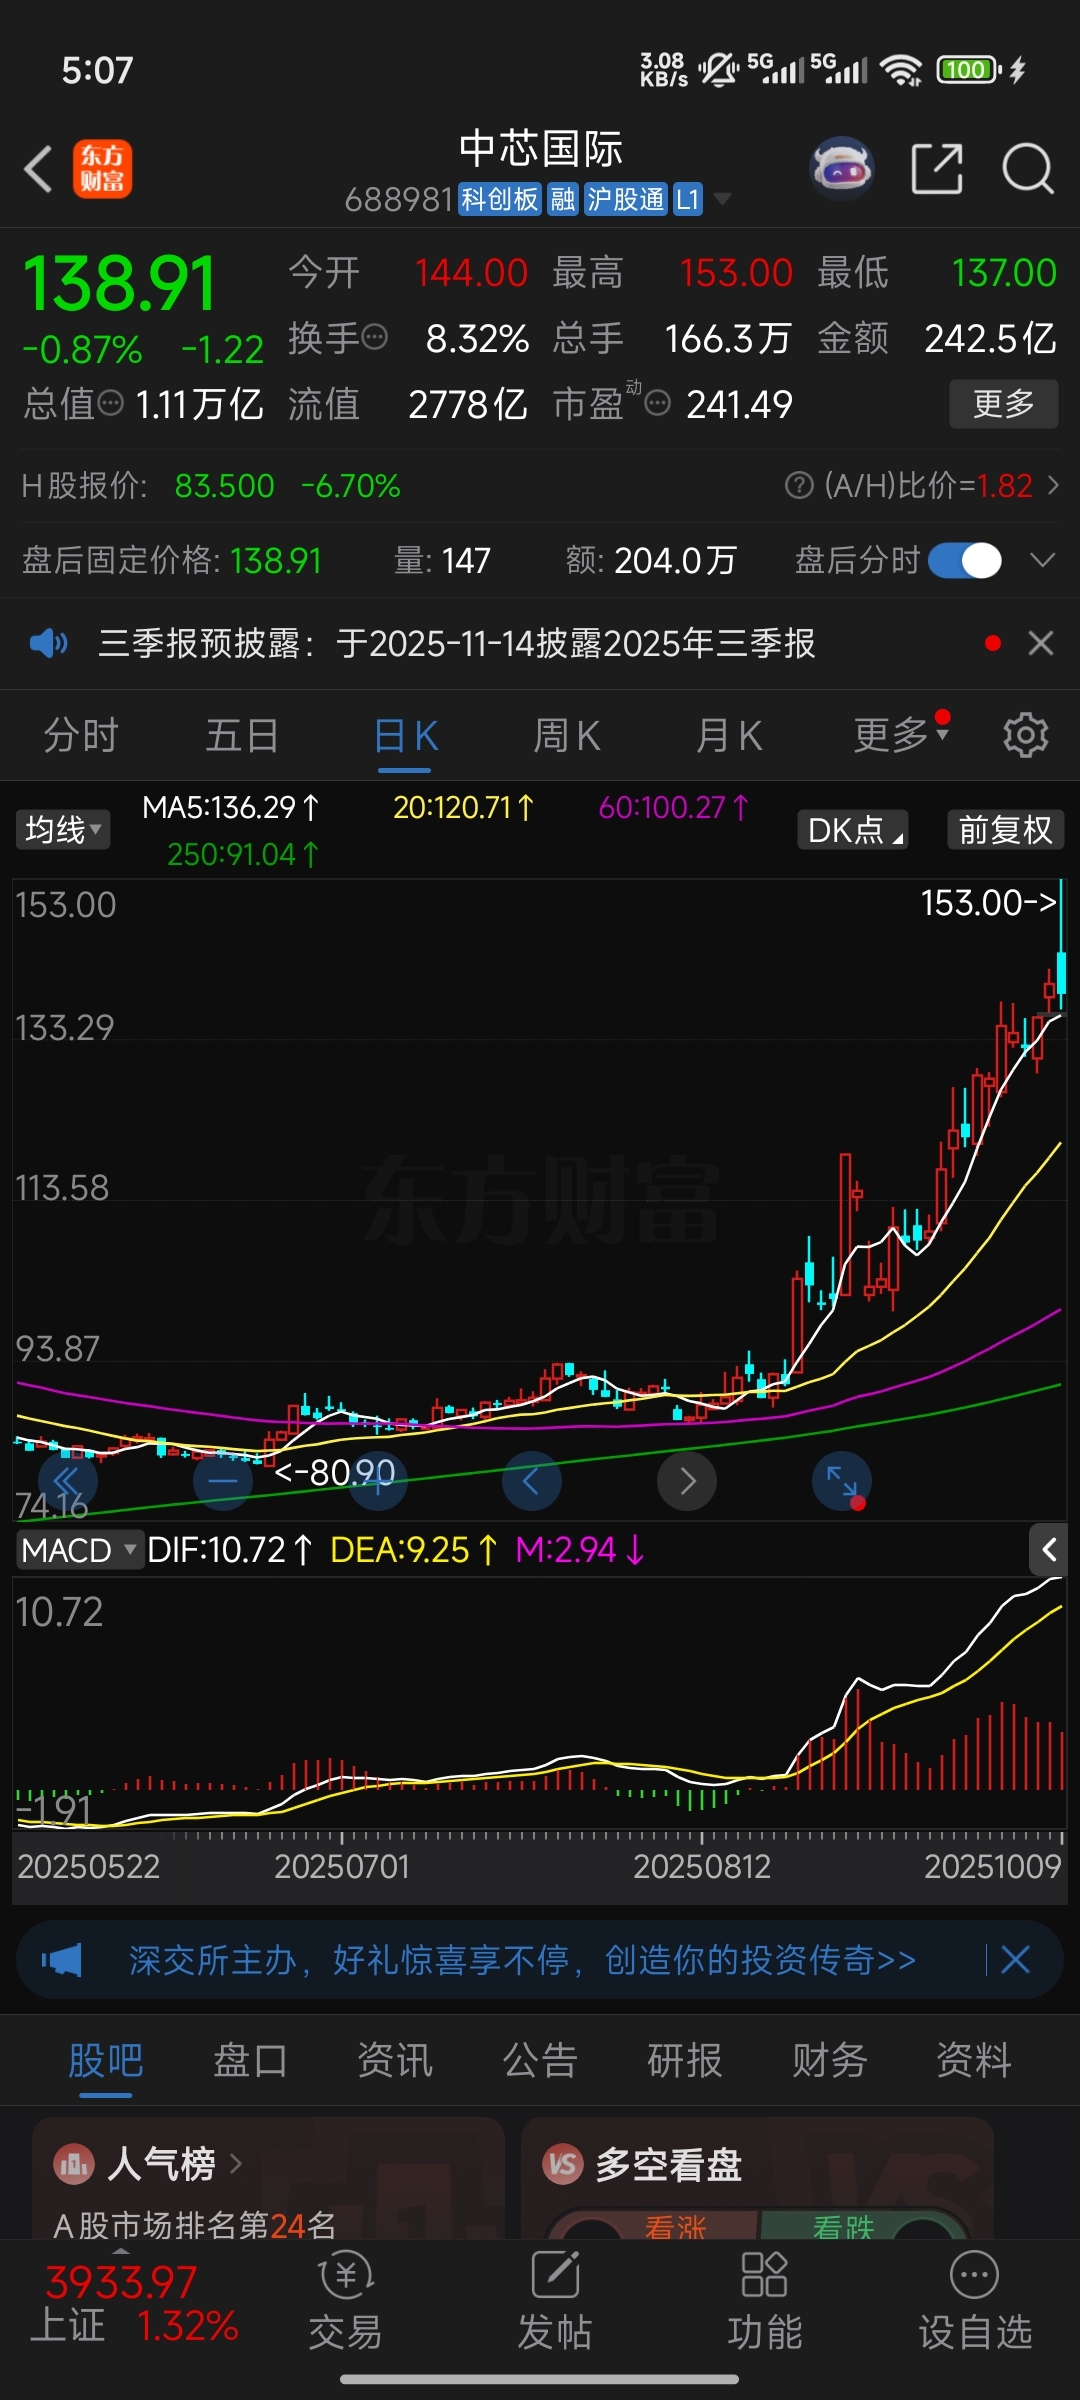Tap the 科创板 tag label
1080x2400 pixels.
(500, 199)
